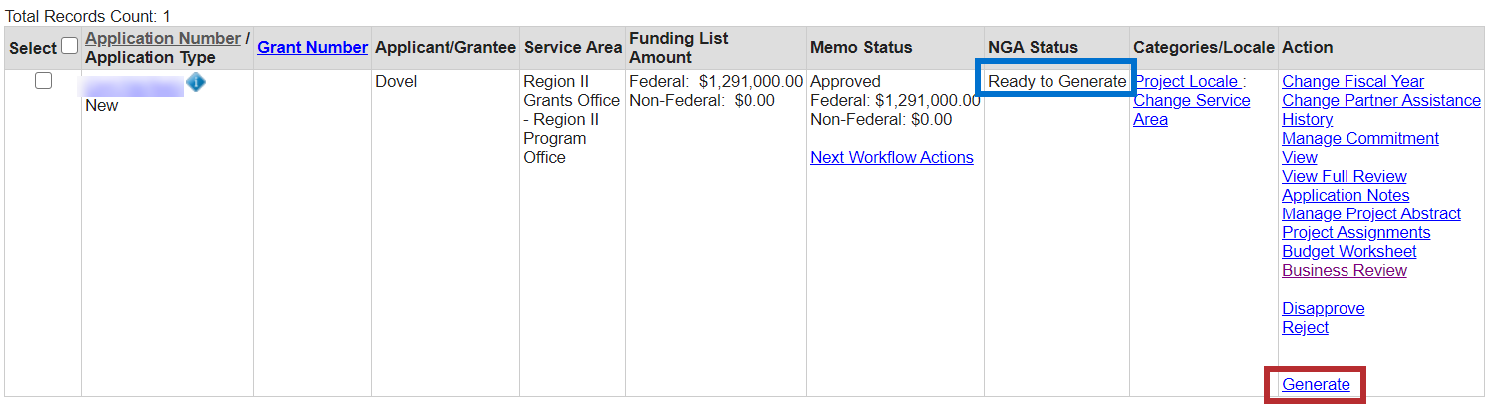The image size is (1498, 419).
Task: Open Project Assignments link
Action: (1356, 232)
